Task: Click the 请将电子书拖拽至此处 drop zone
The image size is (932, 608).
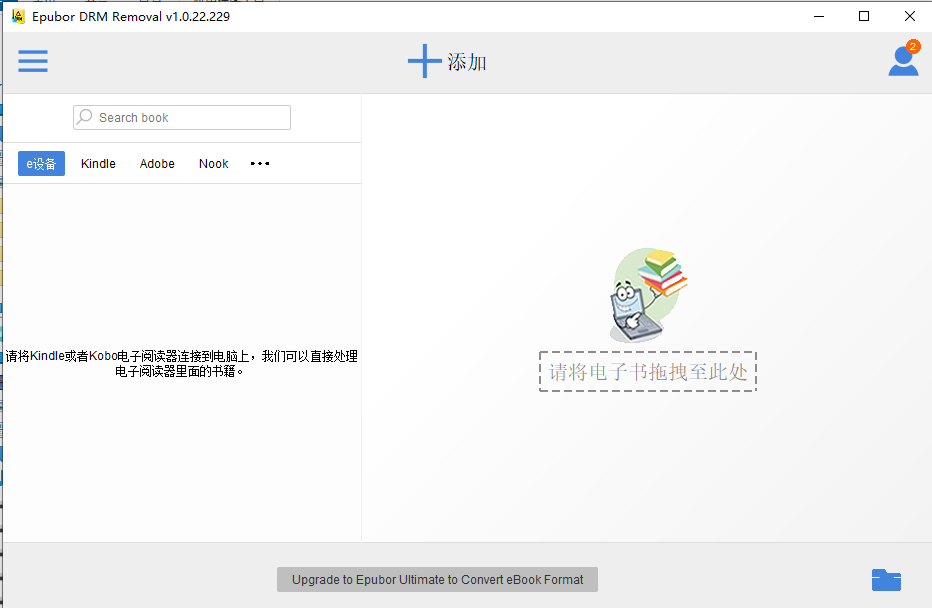Action: (x=648, y=371)
